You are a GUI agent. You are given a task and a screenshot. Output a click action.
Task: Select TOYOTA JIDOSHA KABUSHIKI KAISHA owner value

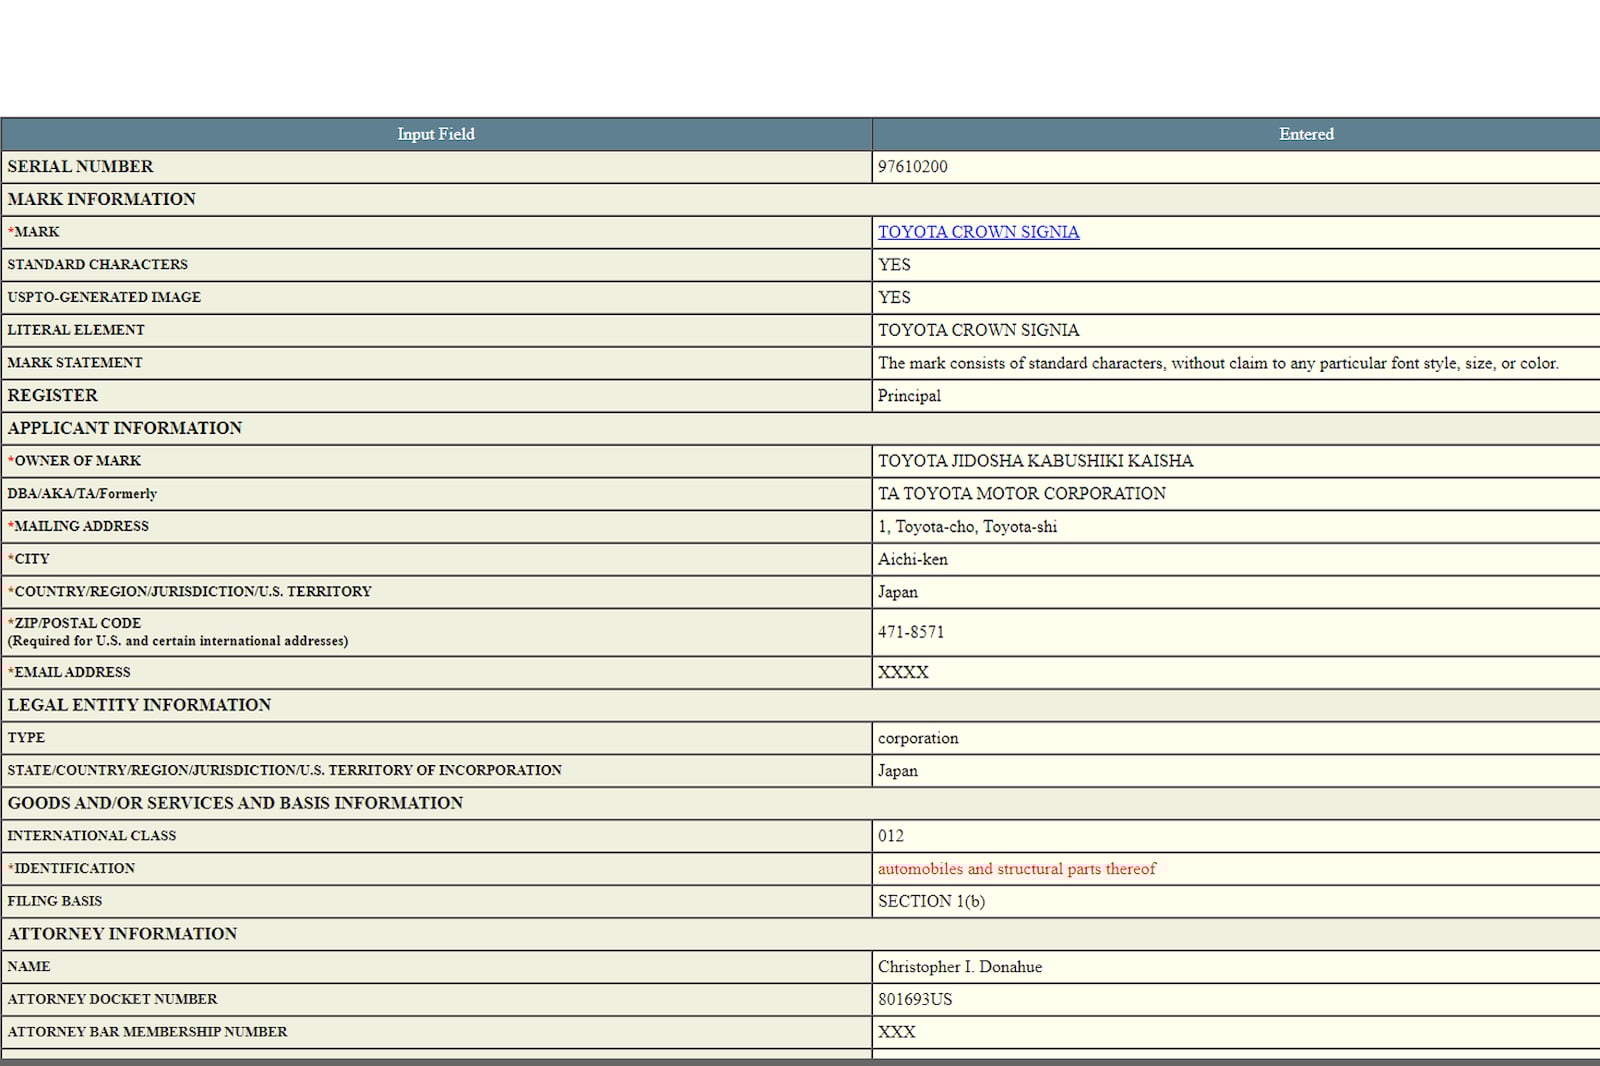tap(1035, 461)
